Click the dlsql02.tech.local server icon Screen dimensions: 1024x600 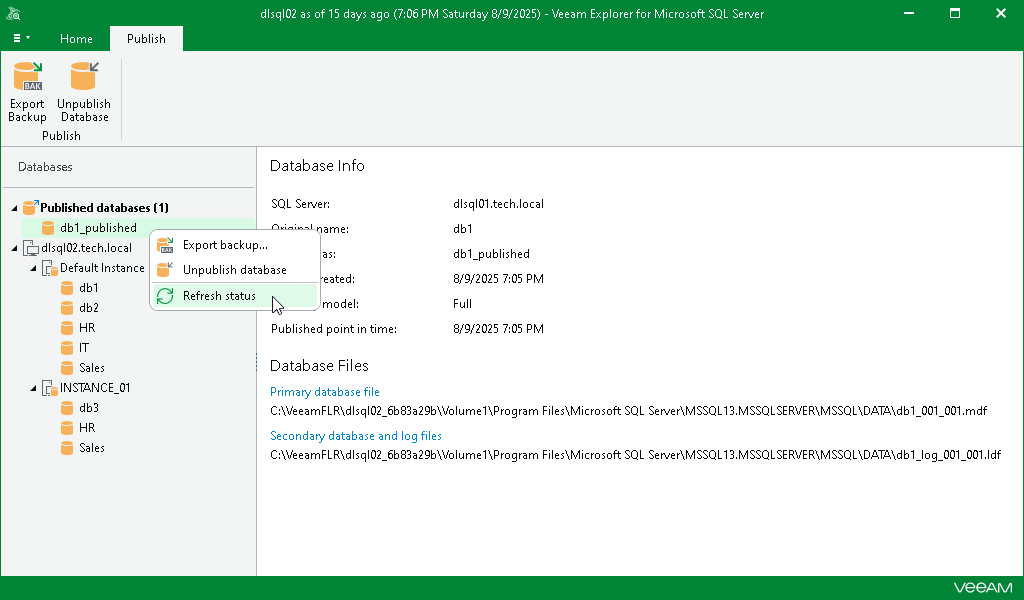30,247
